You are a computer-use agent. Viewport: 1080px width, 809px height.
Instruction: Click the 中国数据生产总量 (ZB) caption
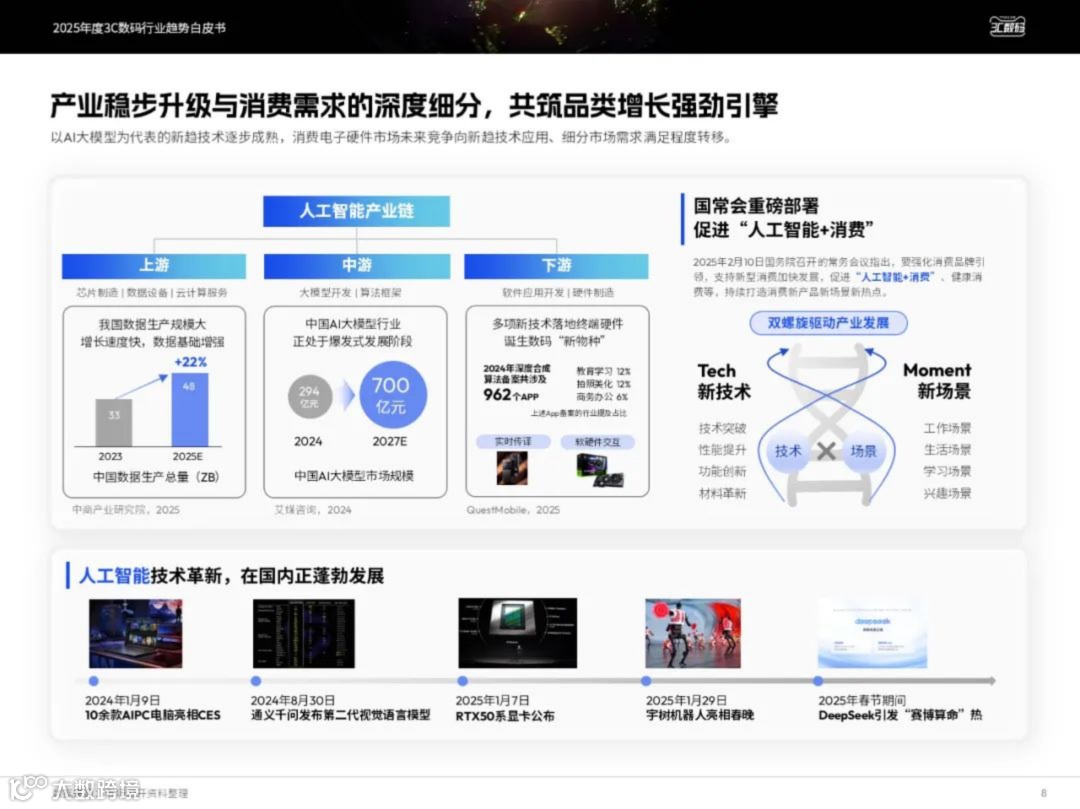[x=156, y=476]
